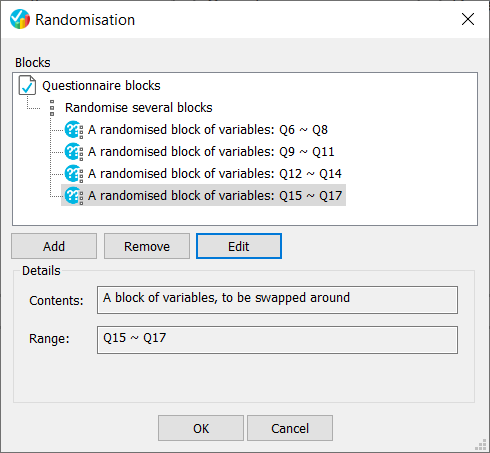Click the Randomise several blocks dotted icon
Screen dimensions: 490x453
coord(52,108)
